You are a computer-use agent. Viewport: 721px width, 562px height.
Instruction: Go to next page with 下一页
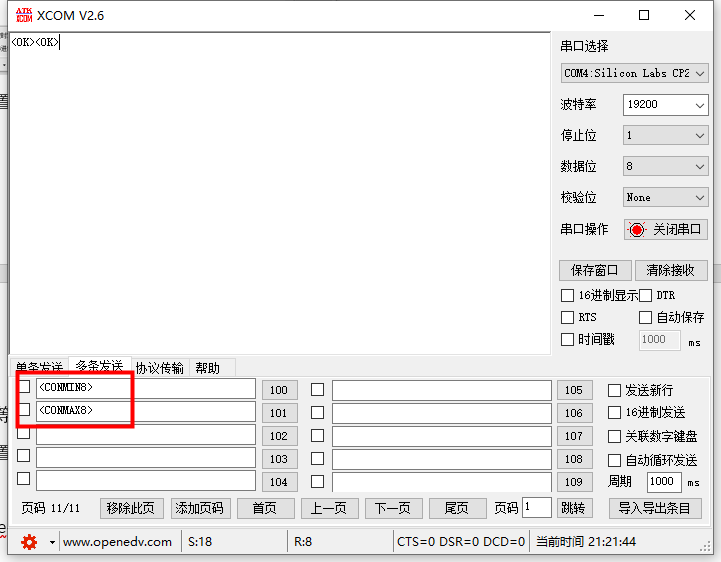tap(393, 508)
